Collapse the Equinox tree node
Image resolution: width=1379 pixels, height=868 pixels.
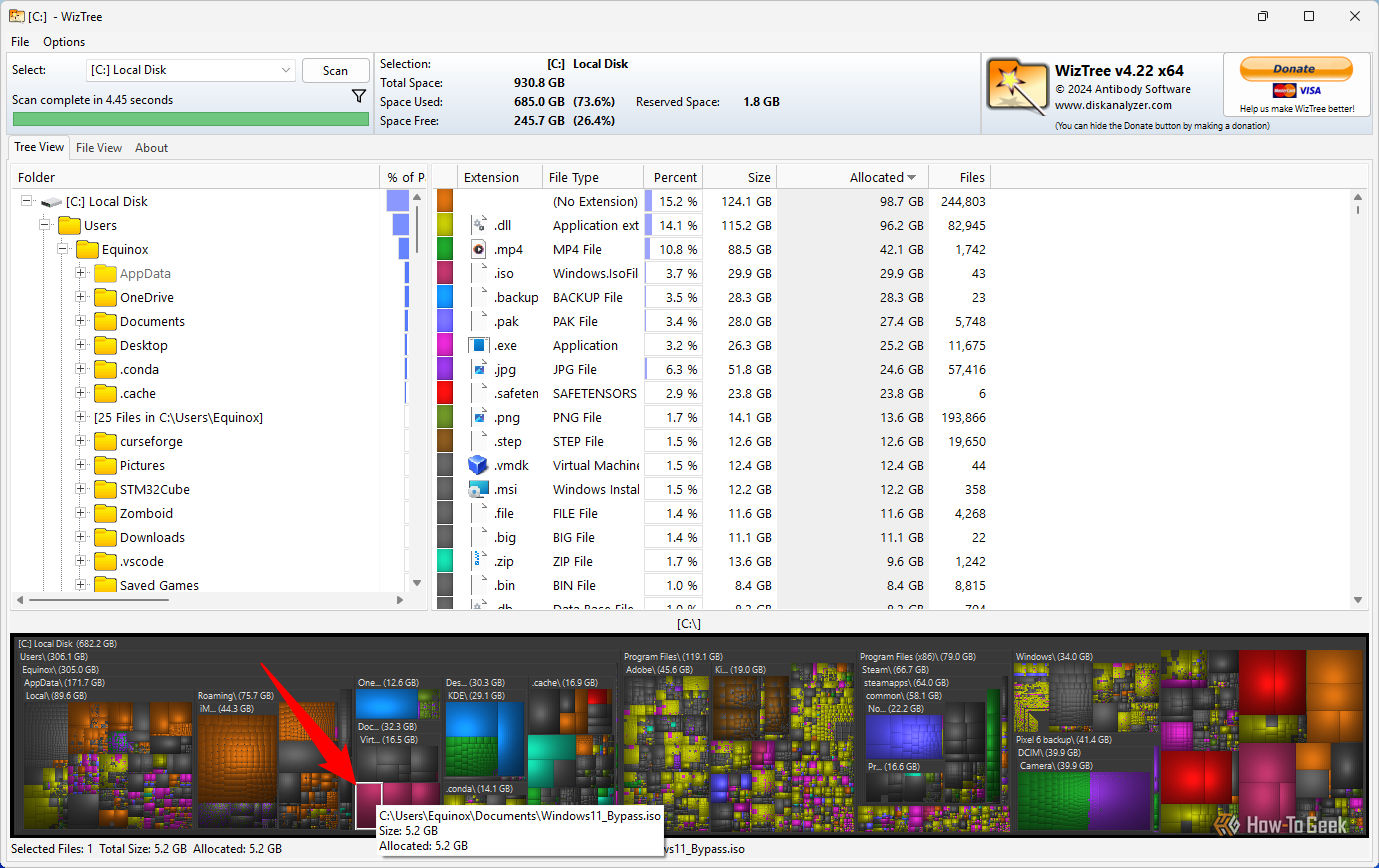click(63, 250)
